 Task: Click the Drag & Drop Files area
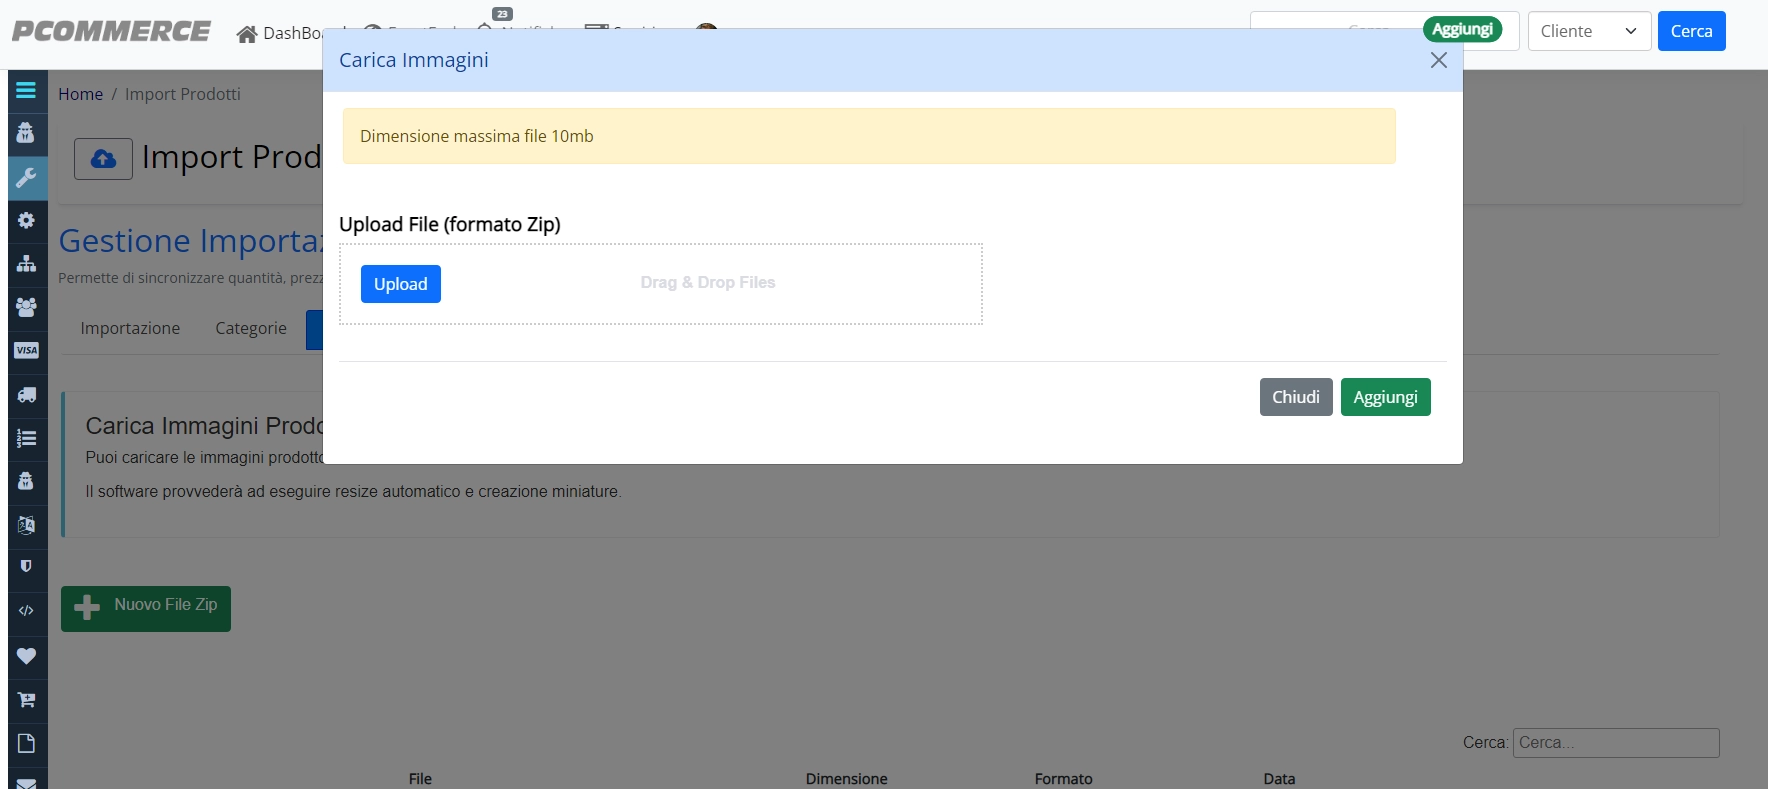pyautogui.click(x=708, y=283)
